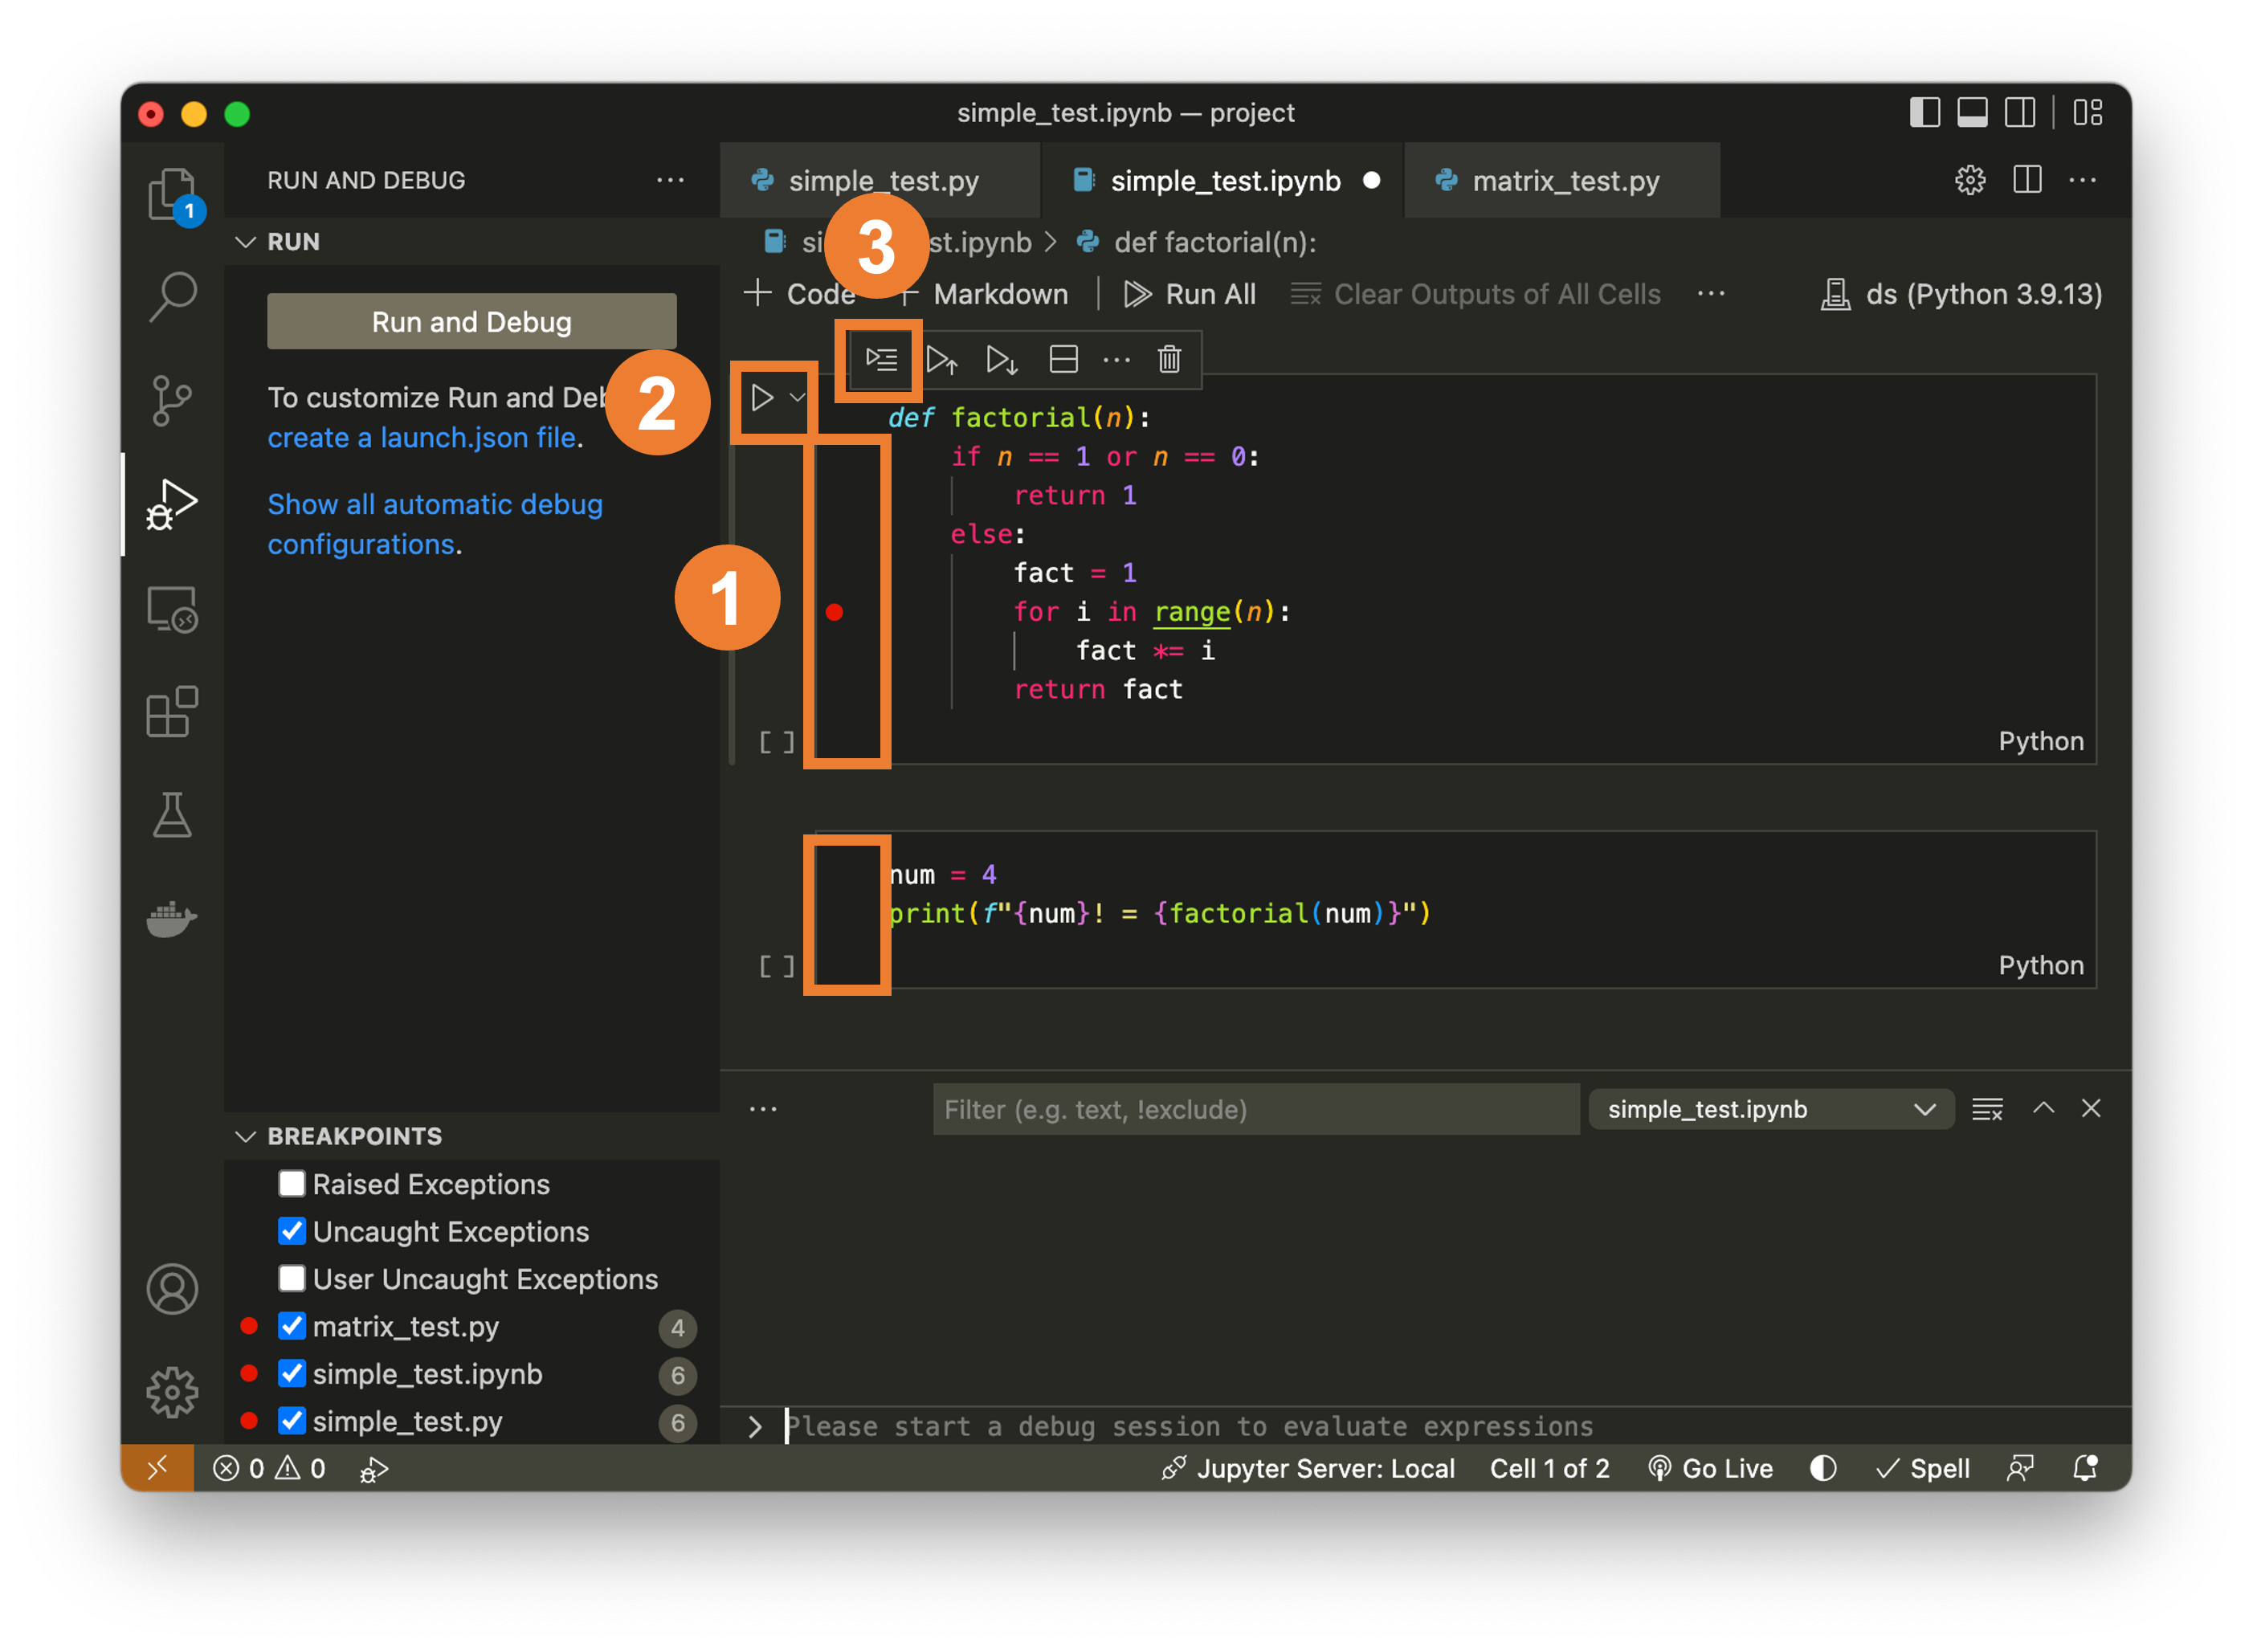
Task: Delete the cell with the trash icon
Action: click(x=1169, y=359)
